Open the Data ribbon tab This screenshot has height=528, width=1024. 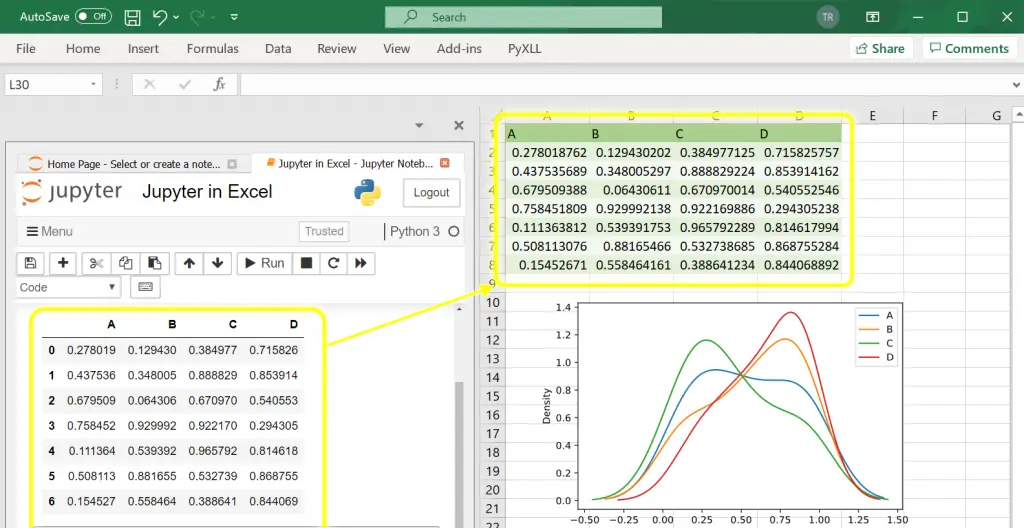click(x=278, y=48)
